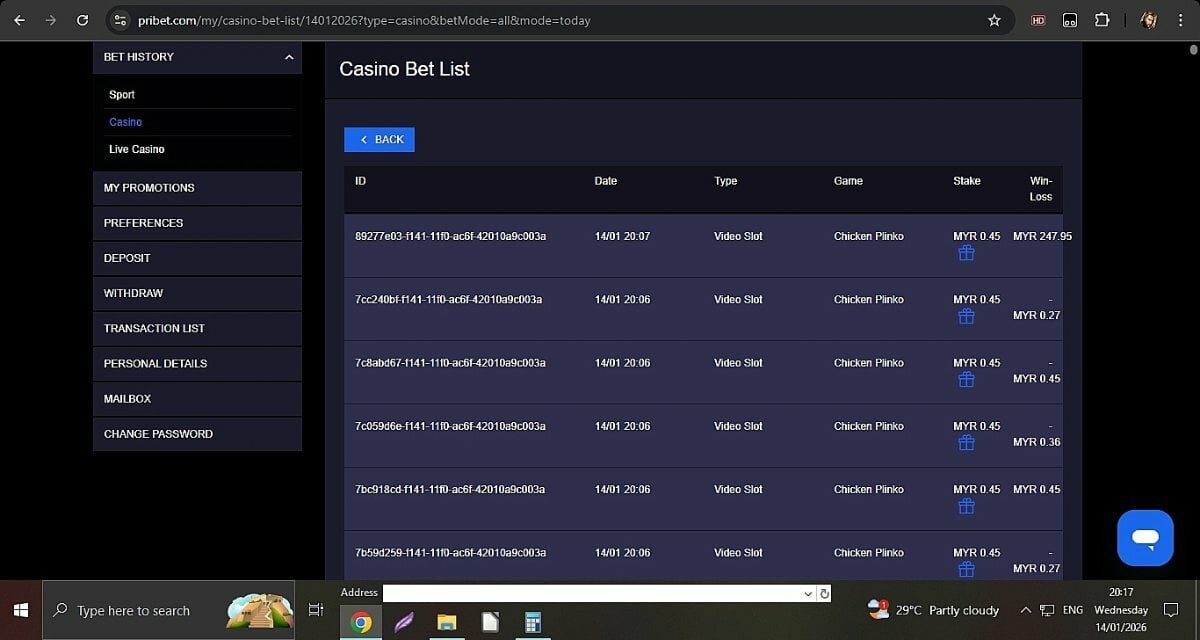Open the browser Extensions puzzle icon
This screenshot has height=640, width=1200.
coord(1102,20)
